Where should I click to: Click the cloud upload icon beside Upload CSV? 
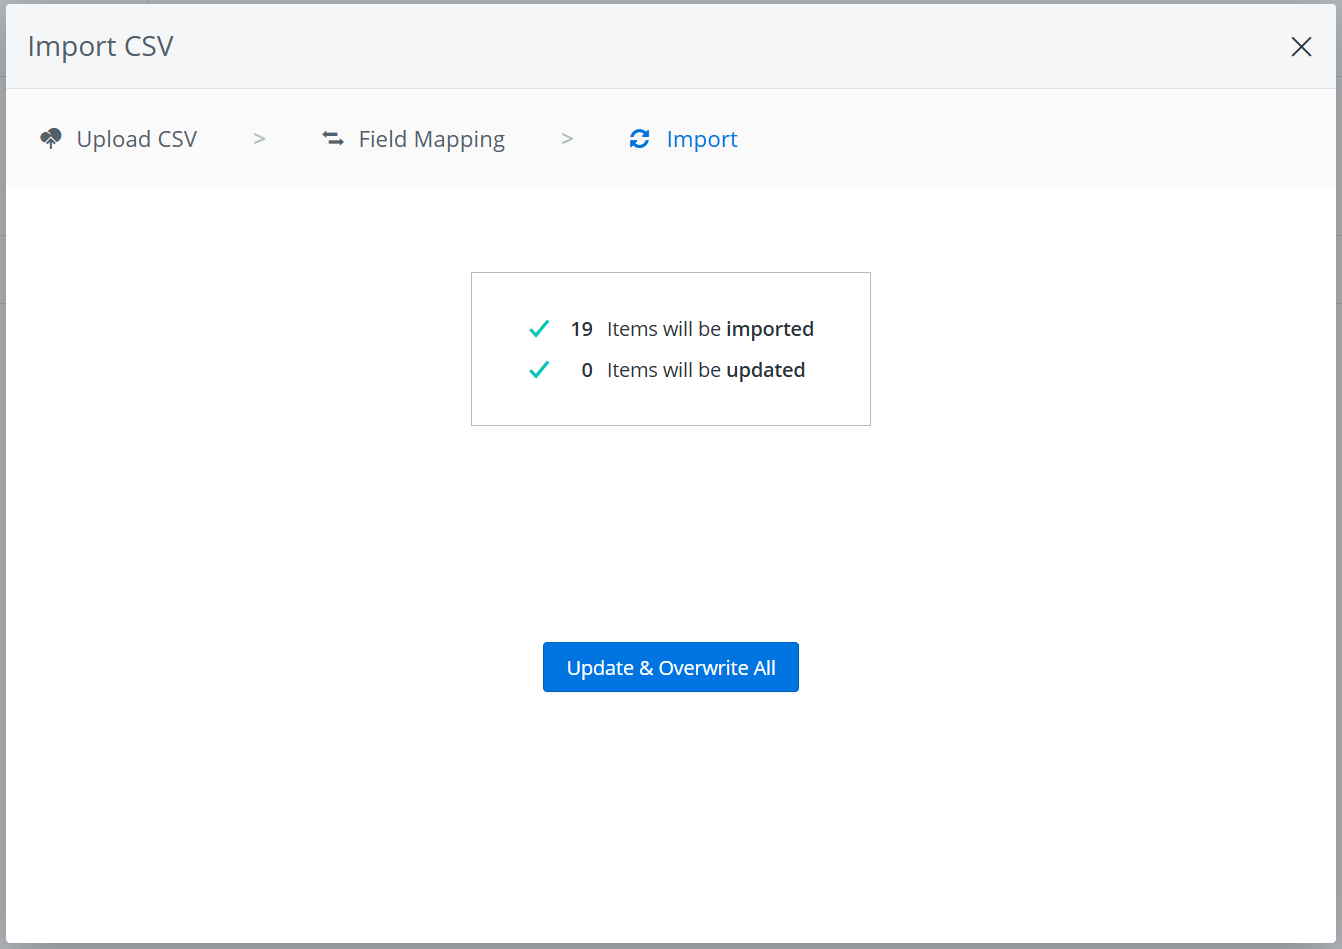50,138
